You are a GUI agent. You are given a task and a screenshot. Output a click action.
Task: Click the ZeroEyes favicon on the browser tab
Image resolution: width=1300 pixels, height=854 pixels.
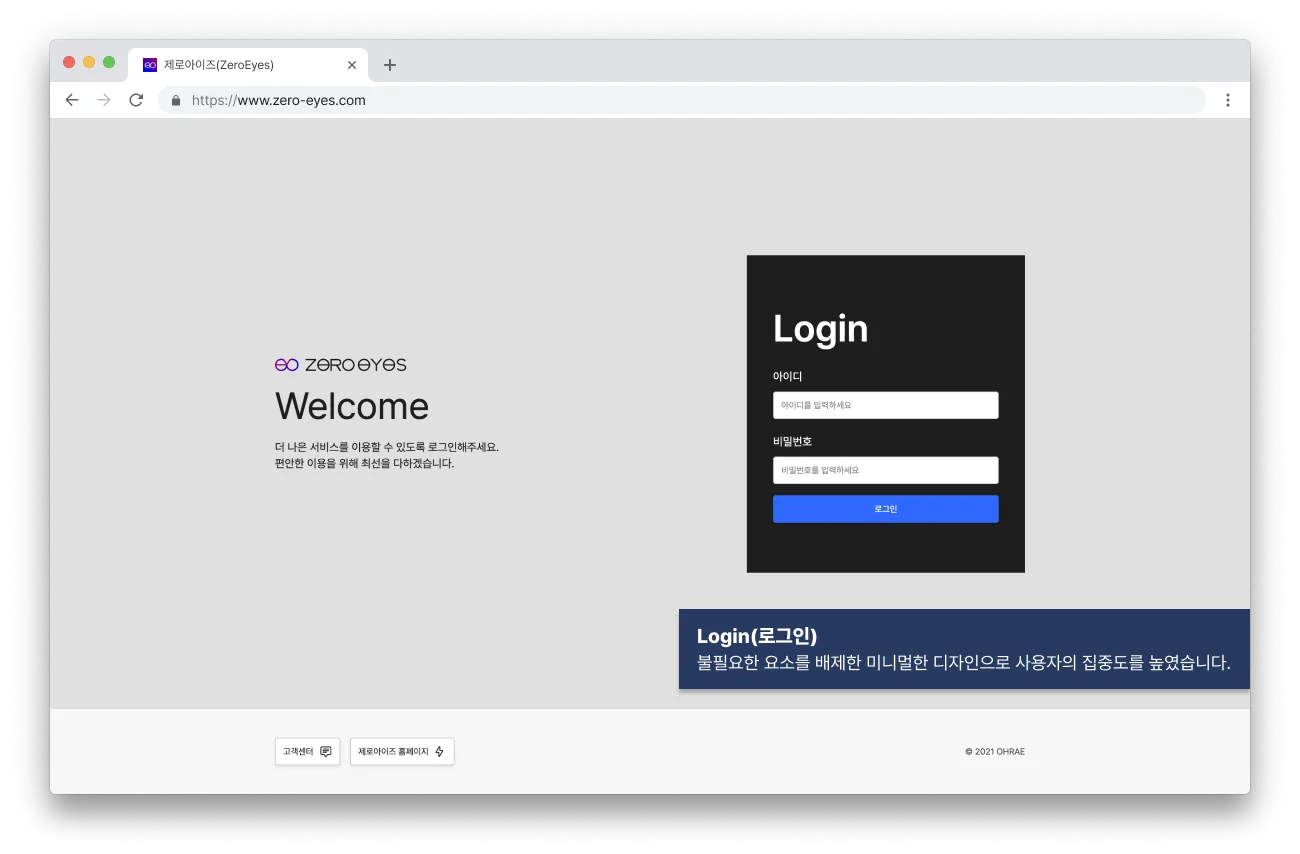point(149,64)
